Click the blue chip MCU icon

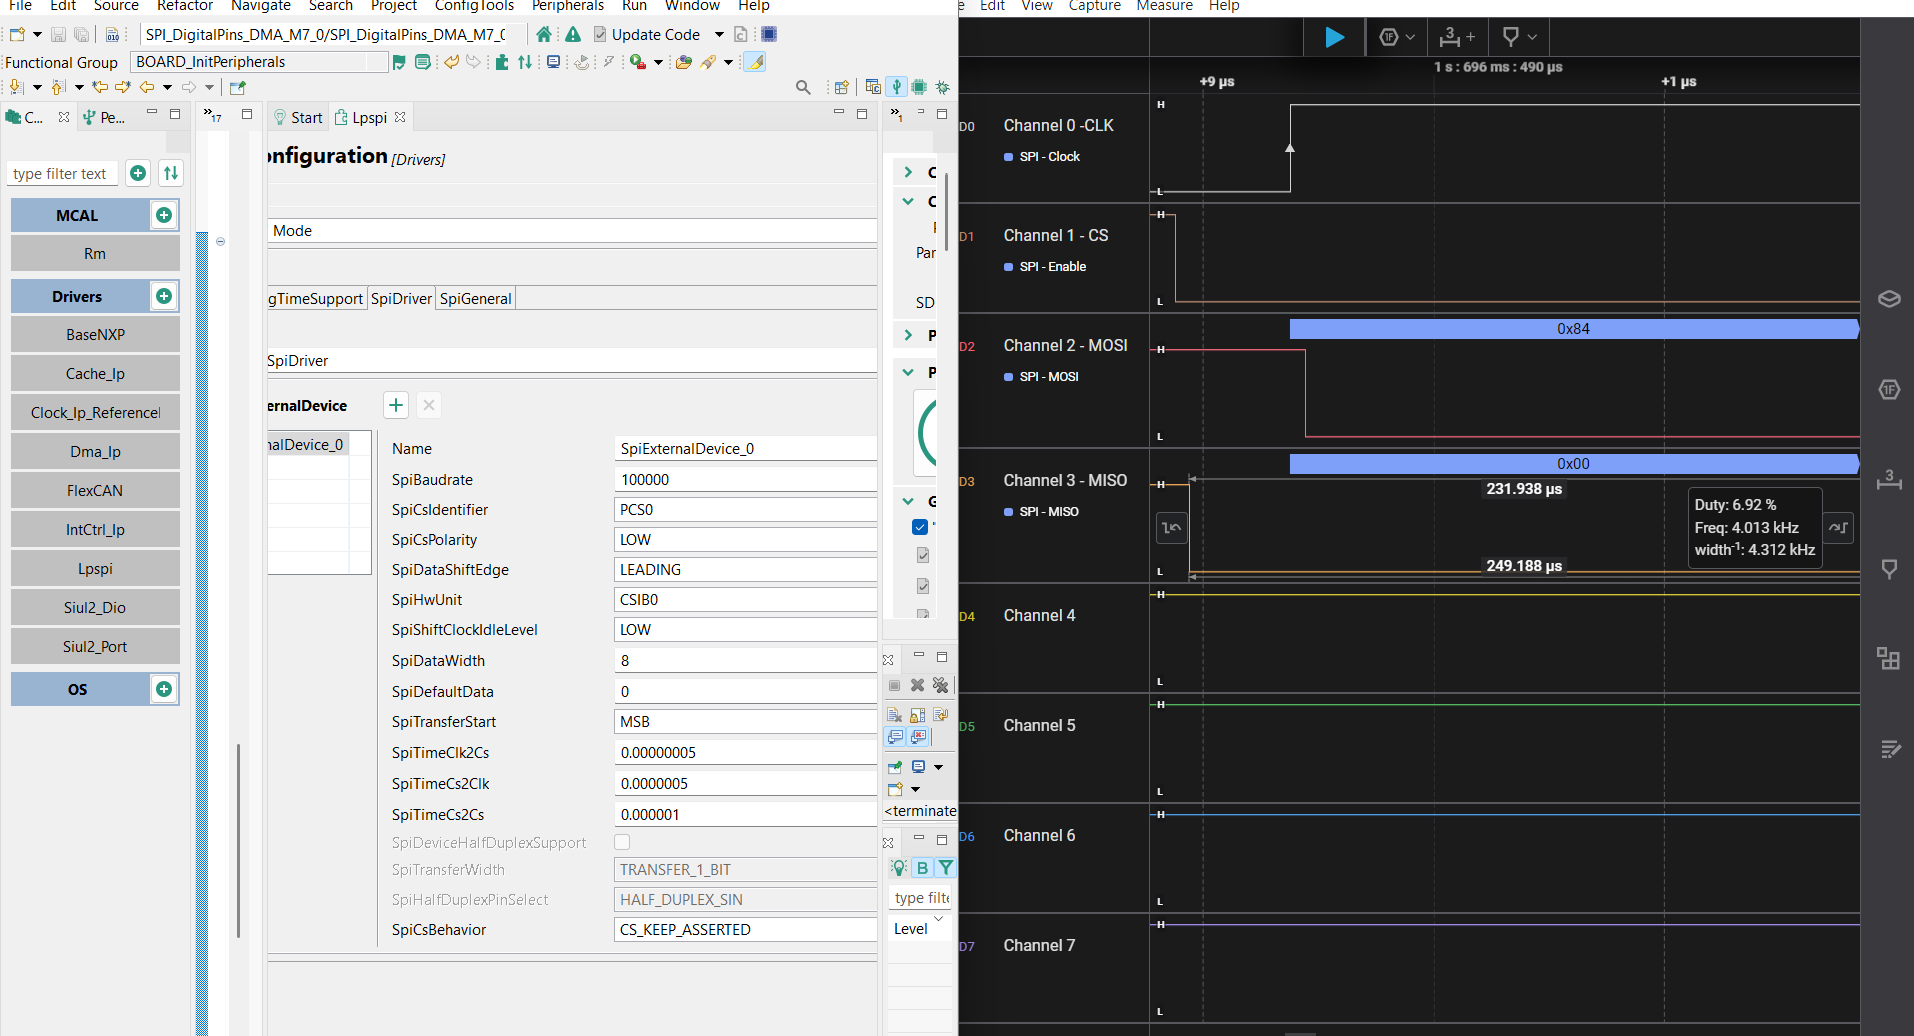click(769, 34)
